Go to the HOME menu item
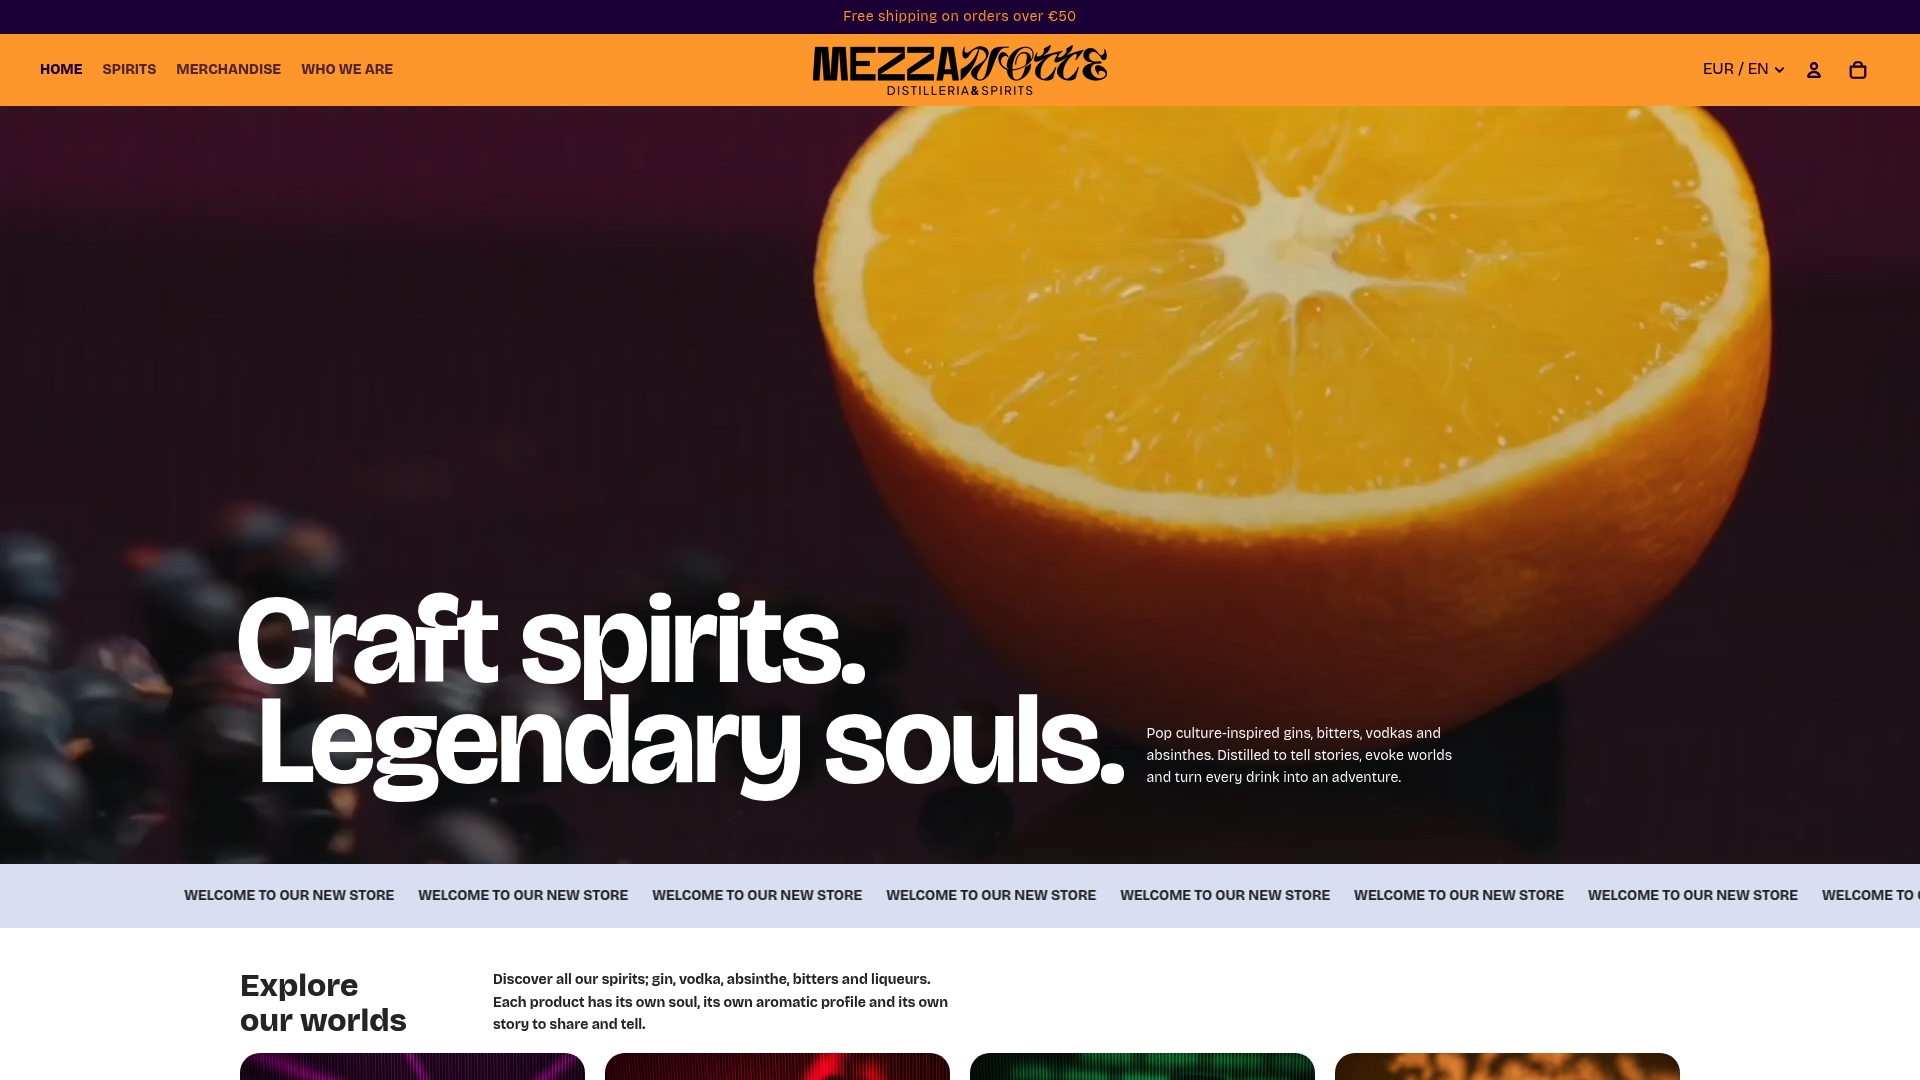 tap(61, 69)
